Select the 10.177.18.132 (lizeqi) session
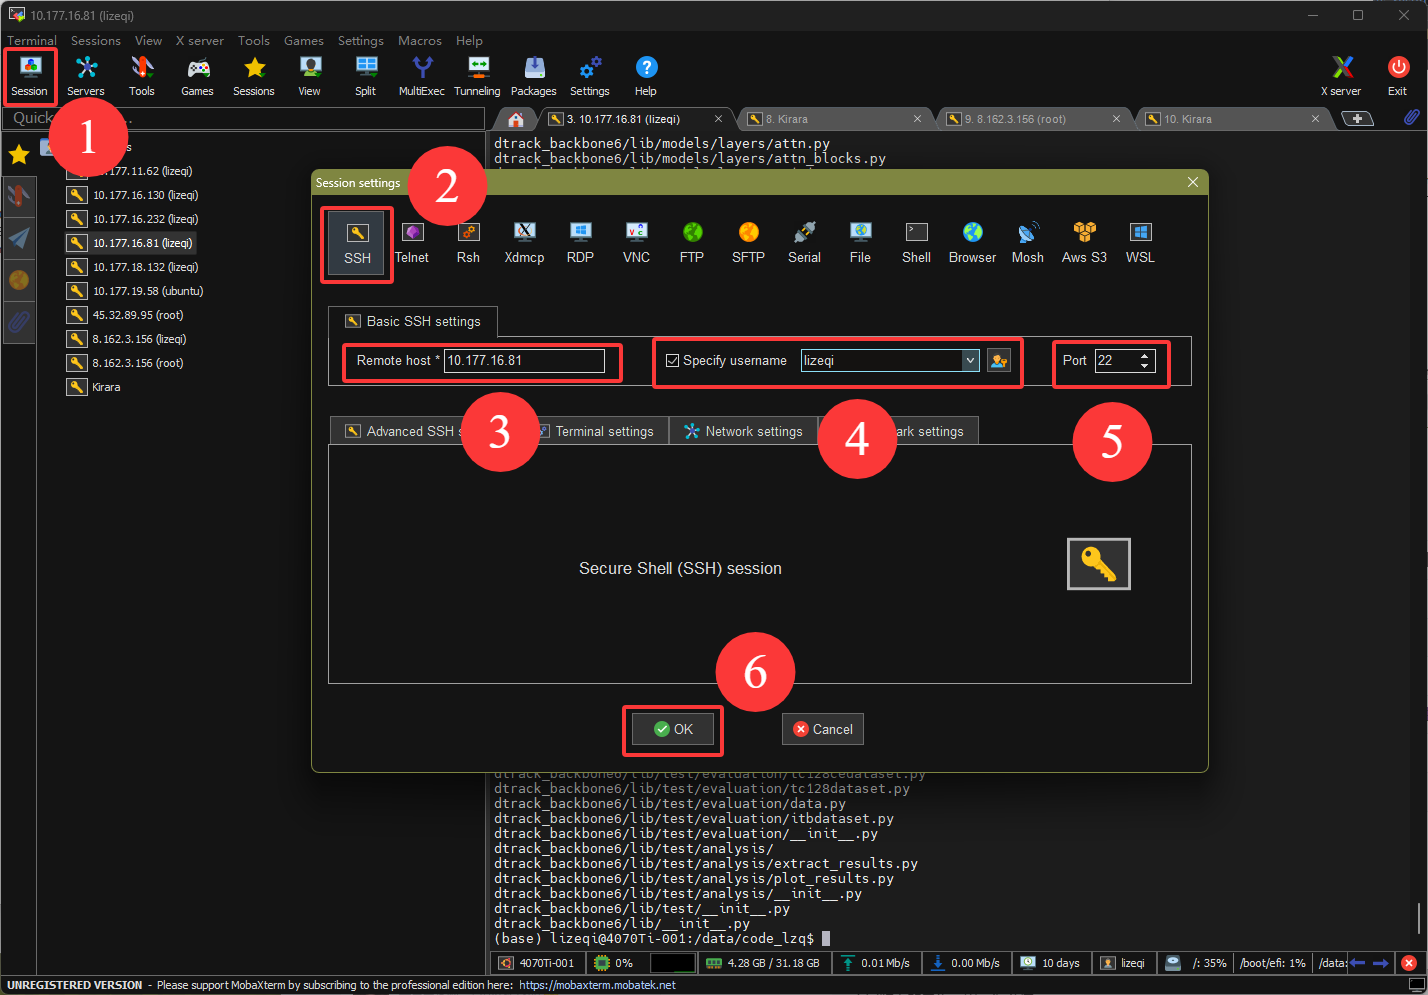1428x995 pixels. point(133,267)
